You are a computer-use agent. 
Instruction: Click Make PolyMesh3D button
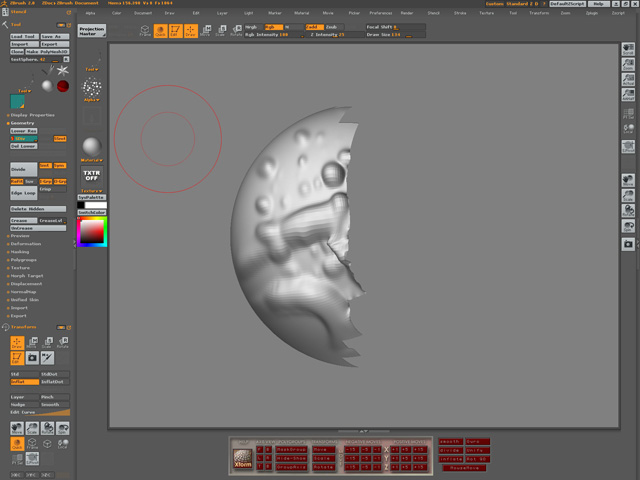pyautogui.click(x=47, y=52)
